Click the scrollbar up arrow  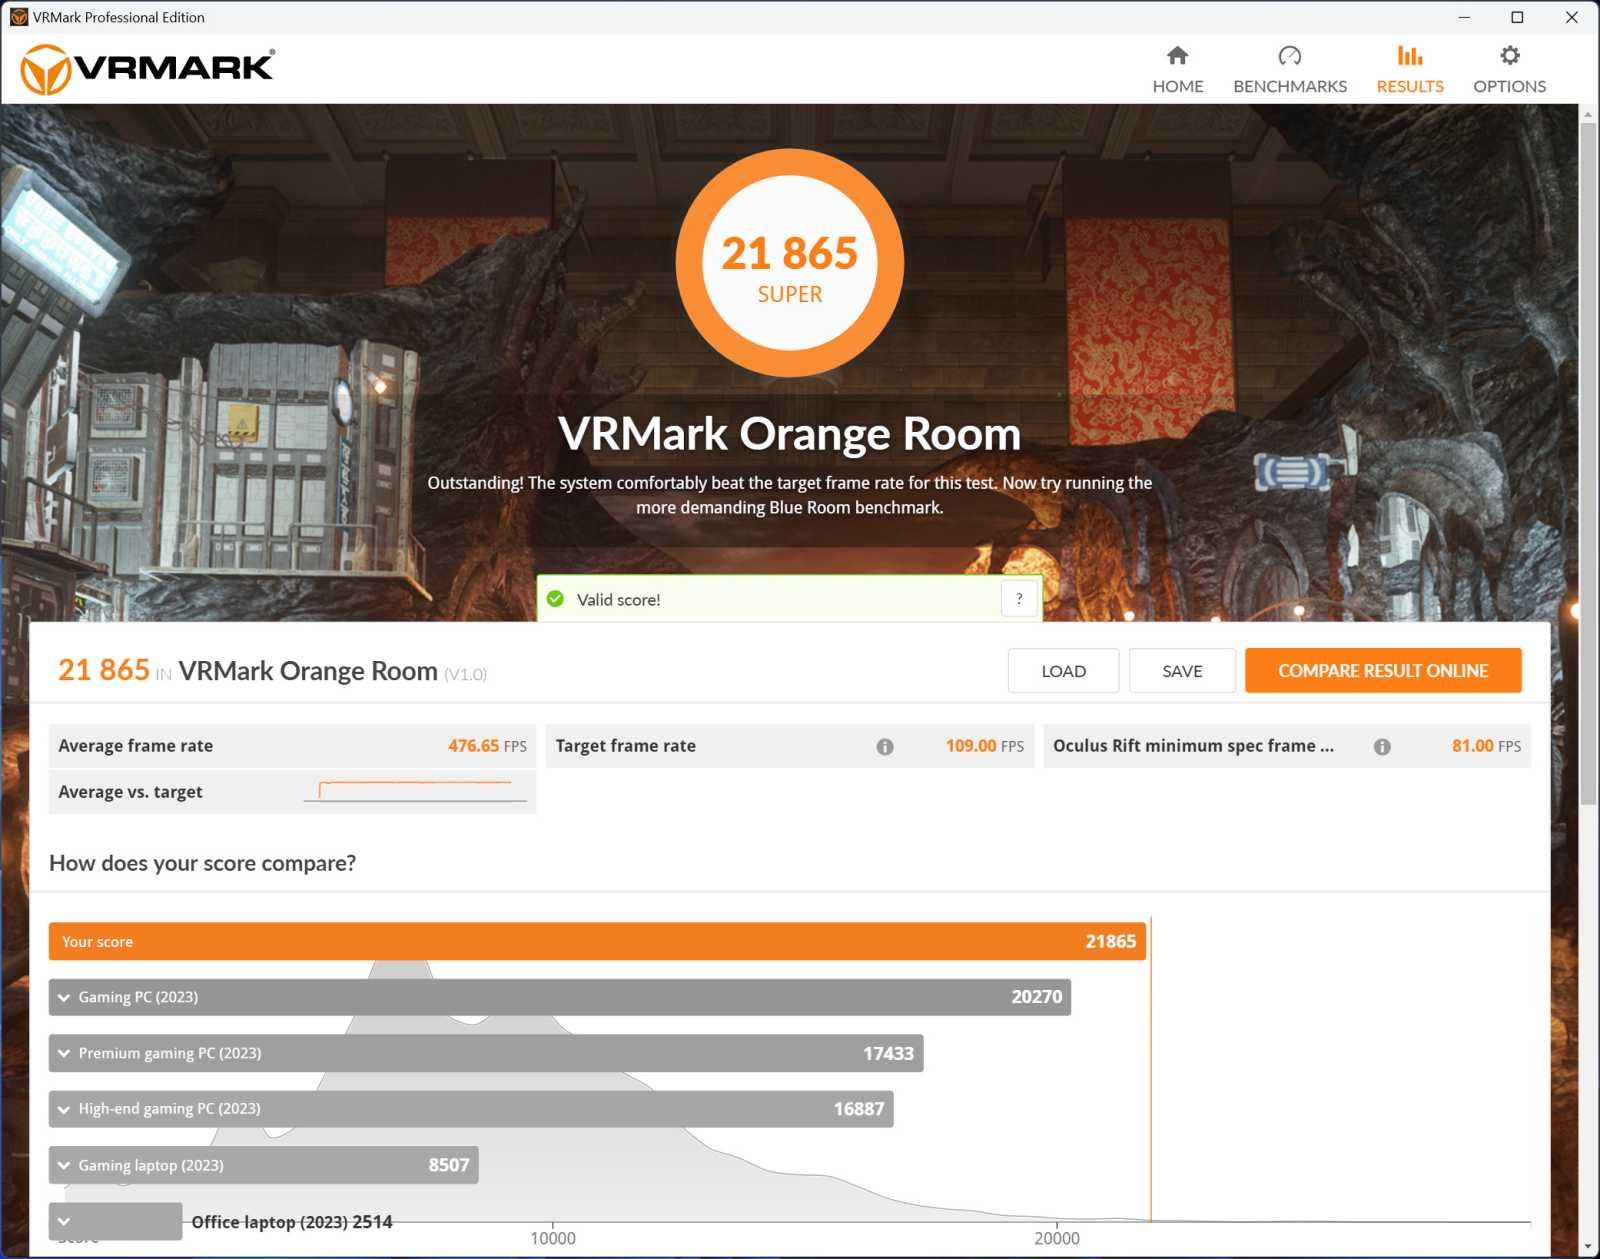click(x=1588, y=114)
